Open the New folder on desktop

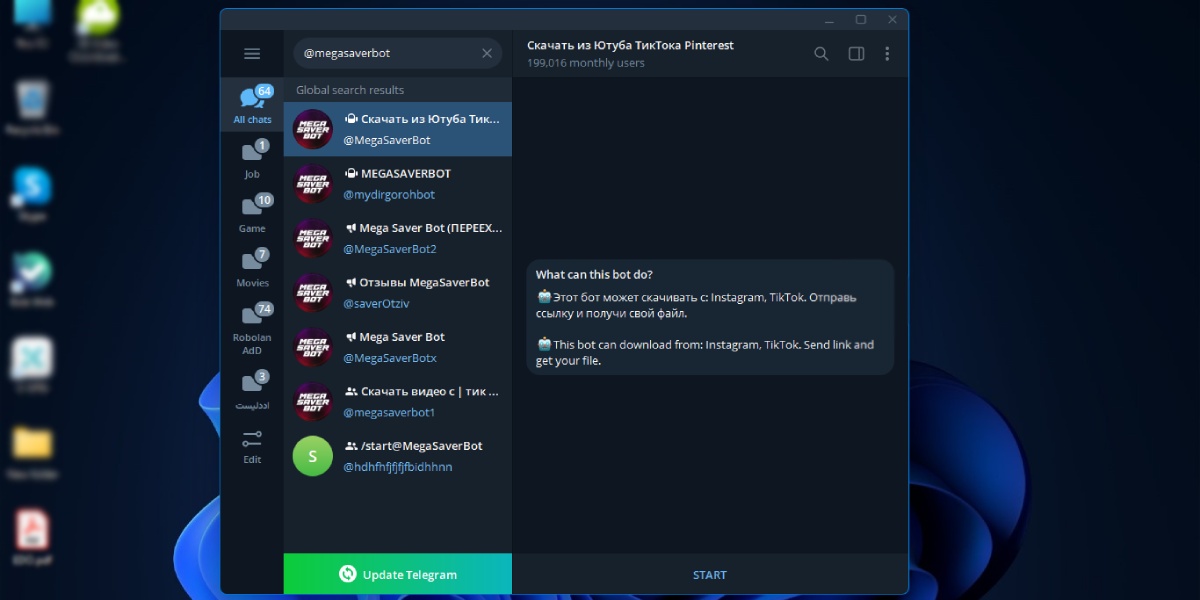[x=32, y=452]
